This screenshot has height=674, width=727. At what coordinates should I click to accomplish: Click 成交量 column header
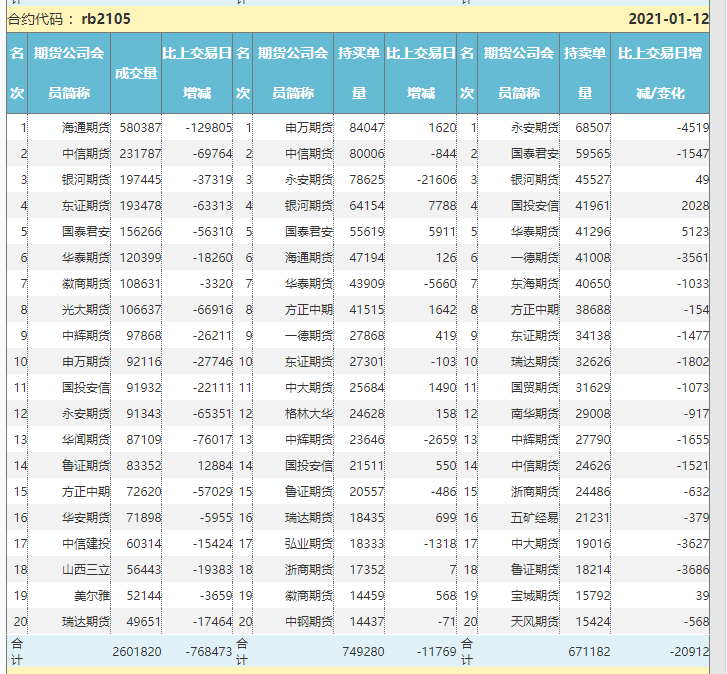click(136, 73)
